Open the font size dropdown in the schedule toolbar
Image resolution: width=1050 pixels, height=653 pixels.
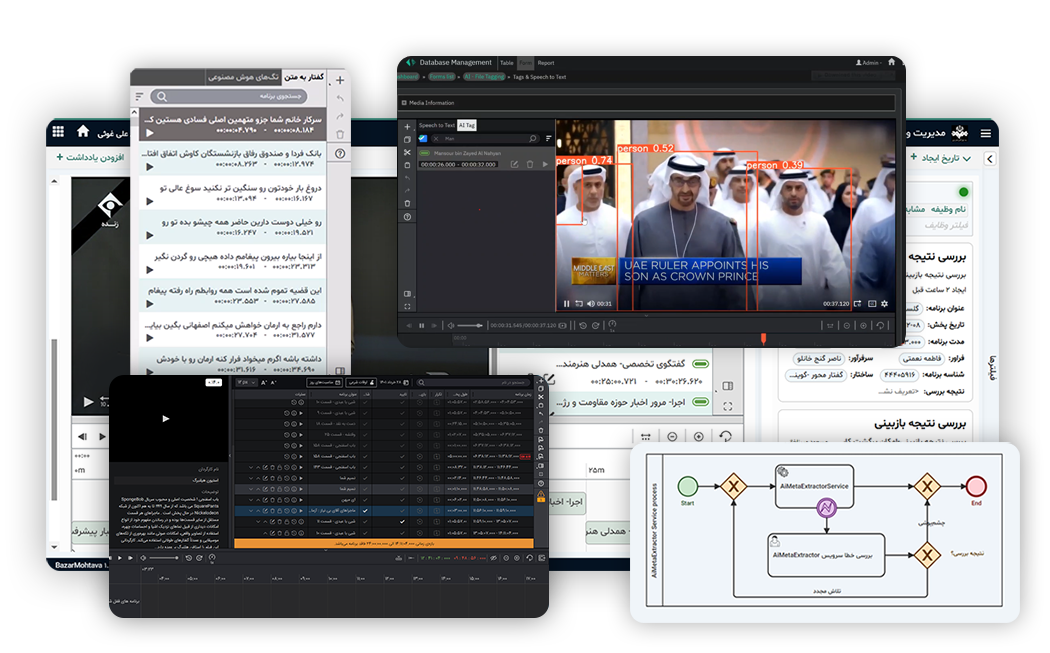point(246,382)
